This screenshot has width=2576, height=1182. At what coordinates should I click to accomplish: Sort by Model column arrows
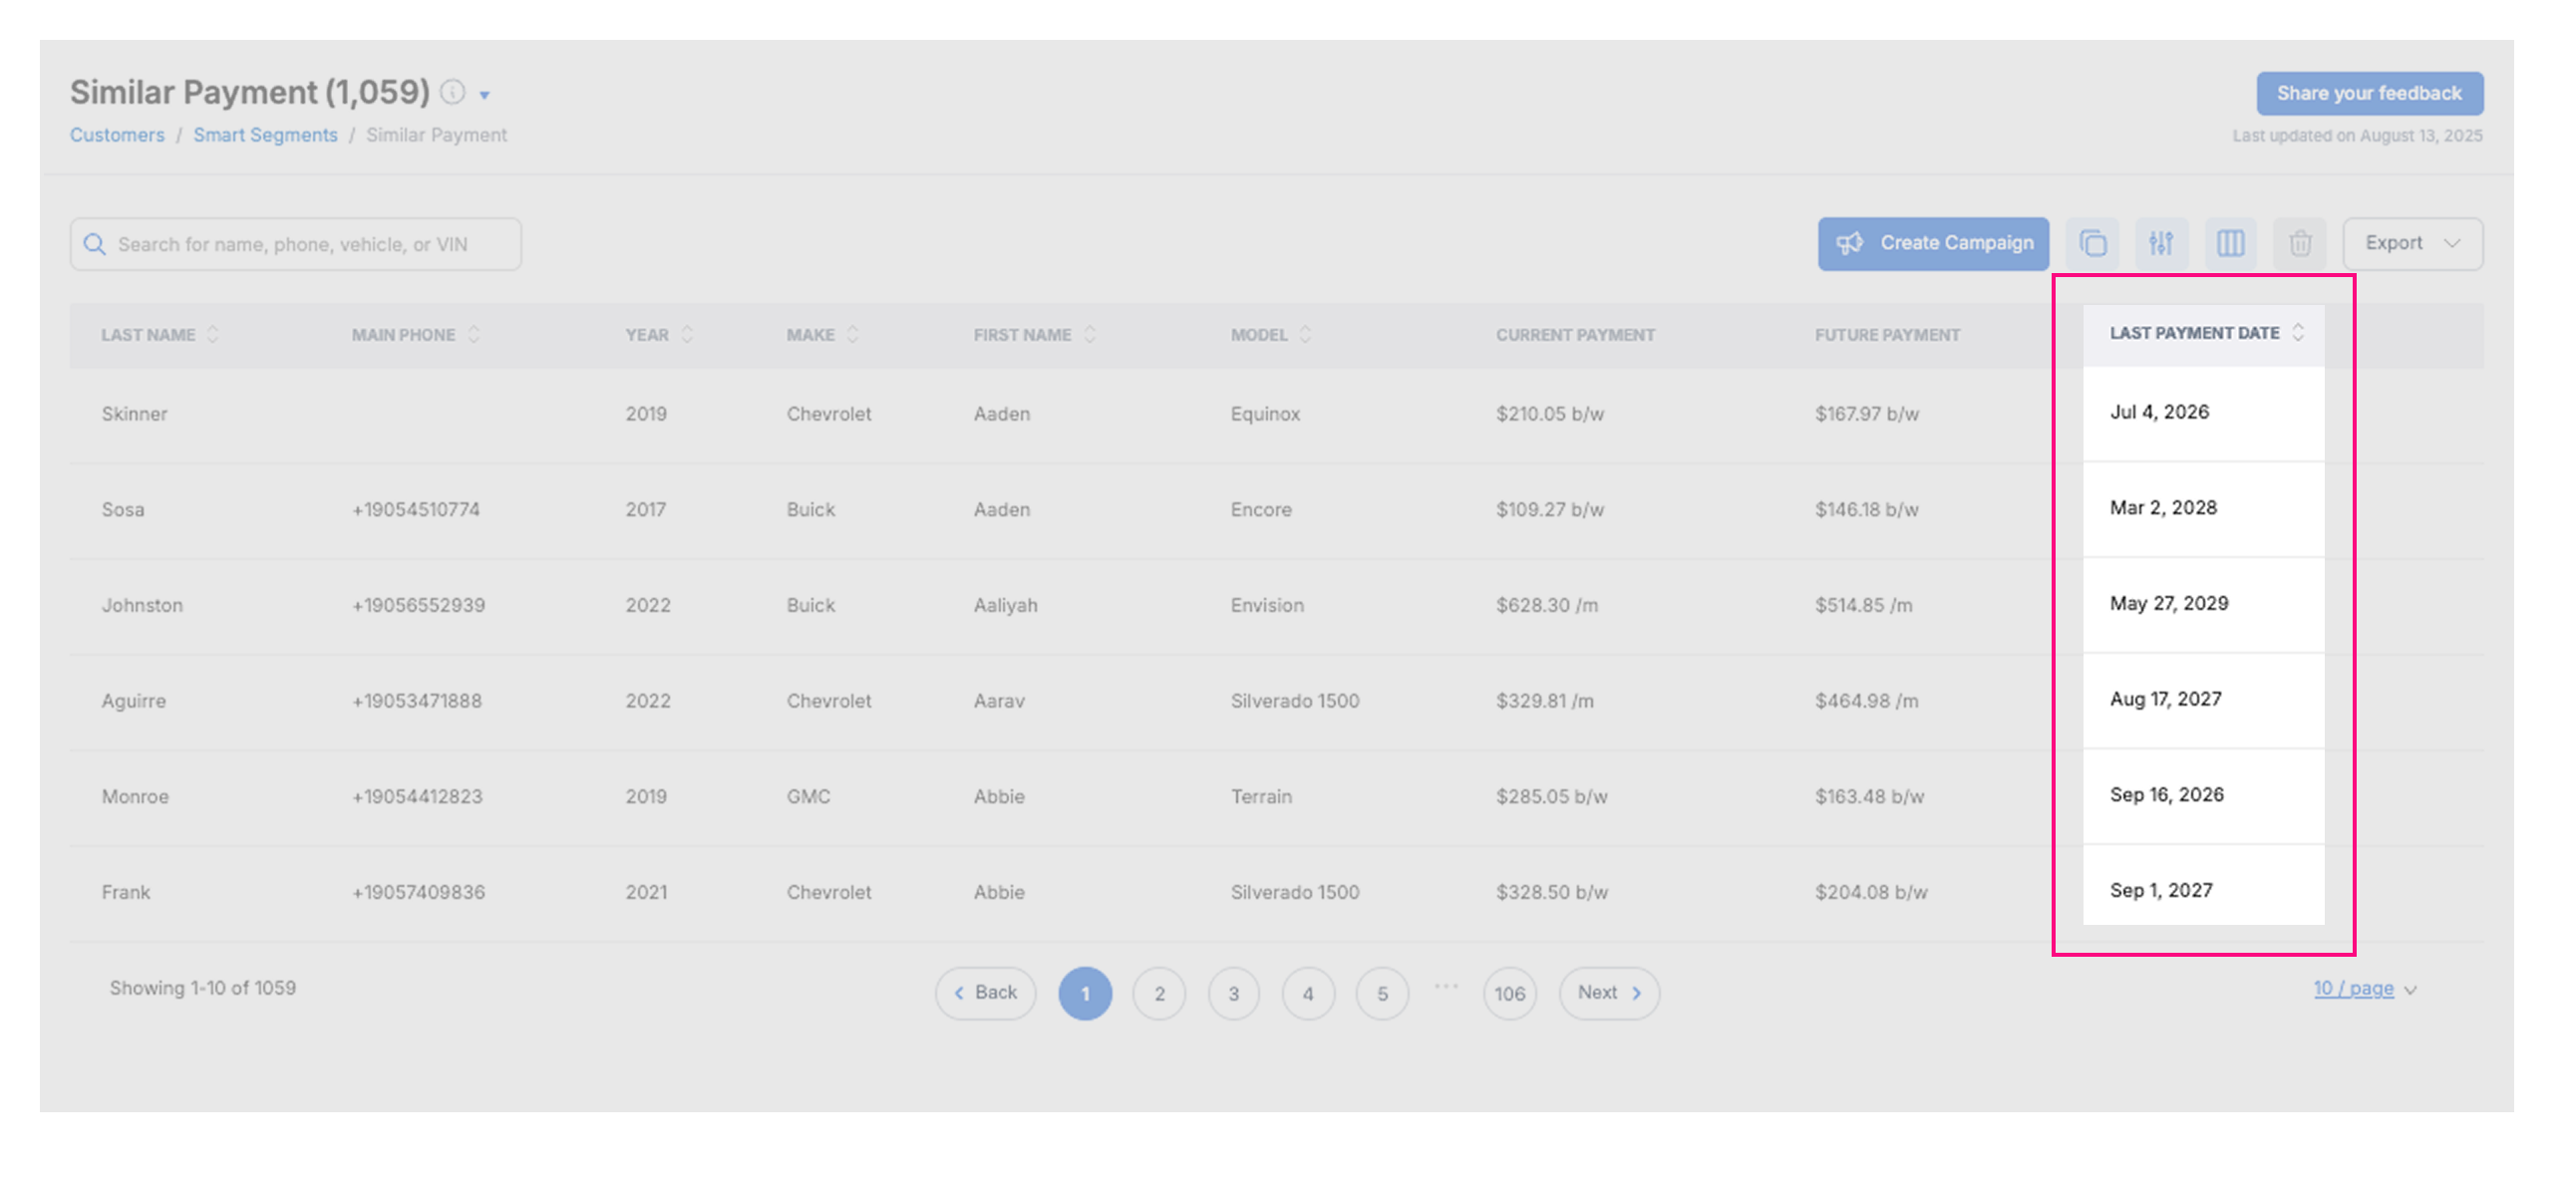click(1305, 334)
